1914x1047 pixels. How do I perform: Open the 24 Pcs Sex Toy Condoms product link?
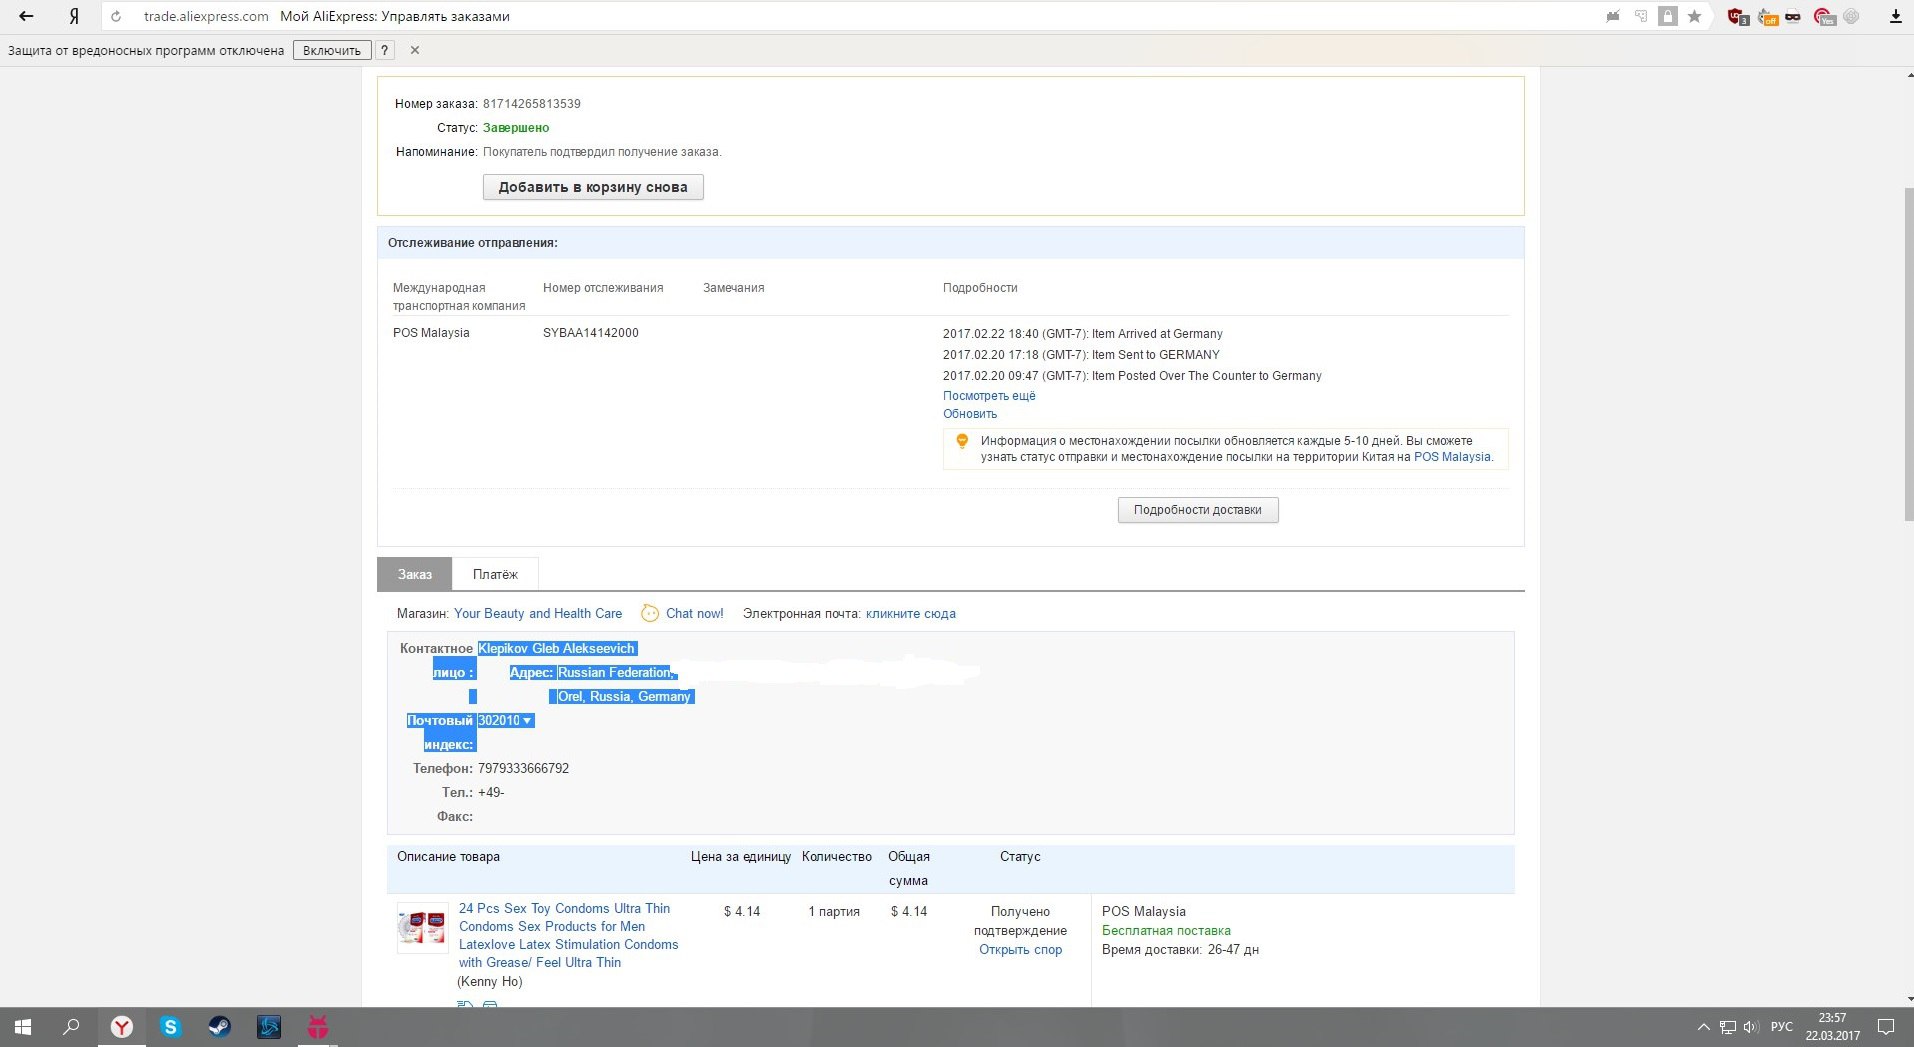pyautogui.click(x=568, y=935)
